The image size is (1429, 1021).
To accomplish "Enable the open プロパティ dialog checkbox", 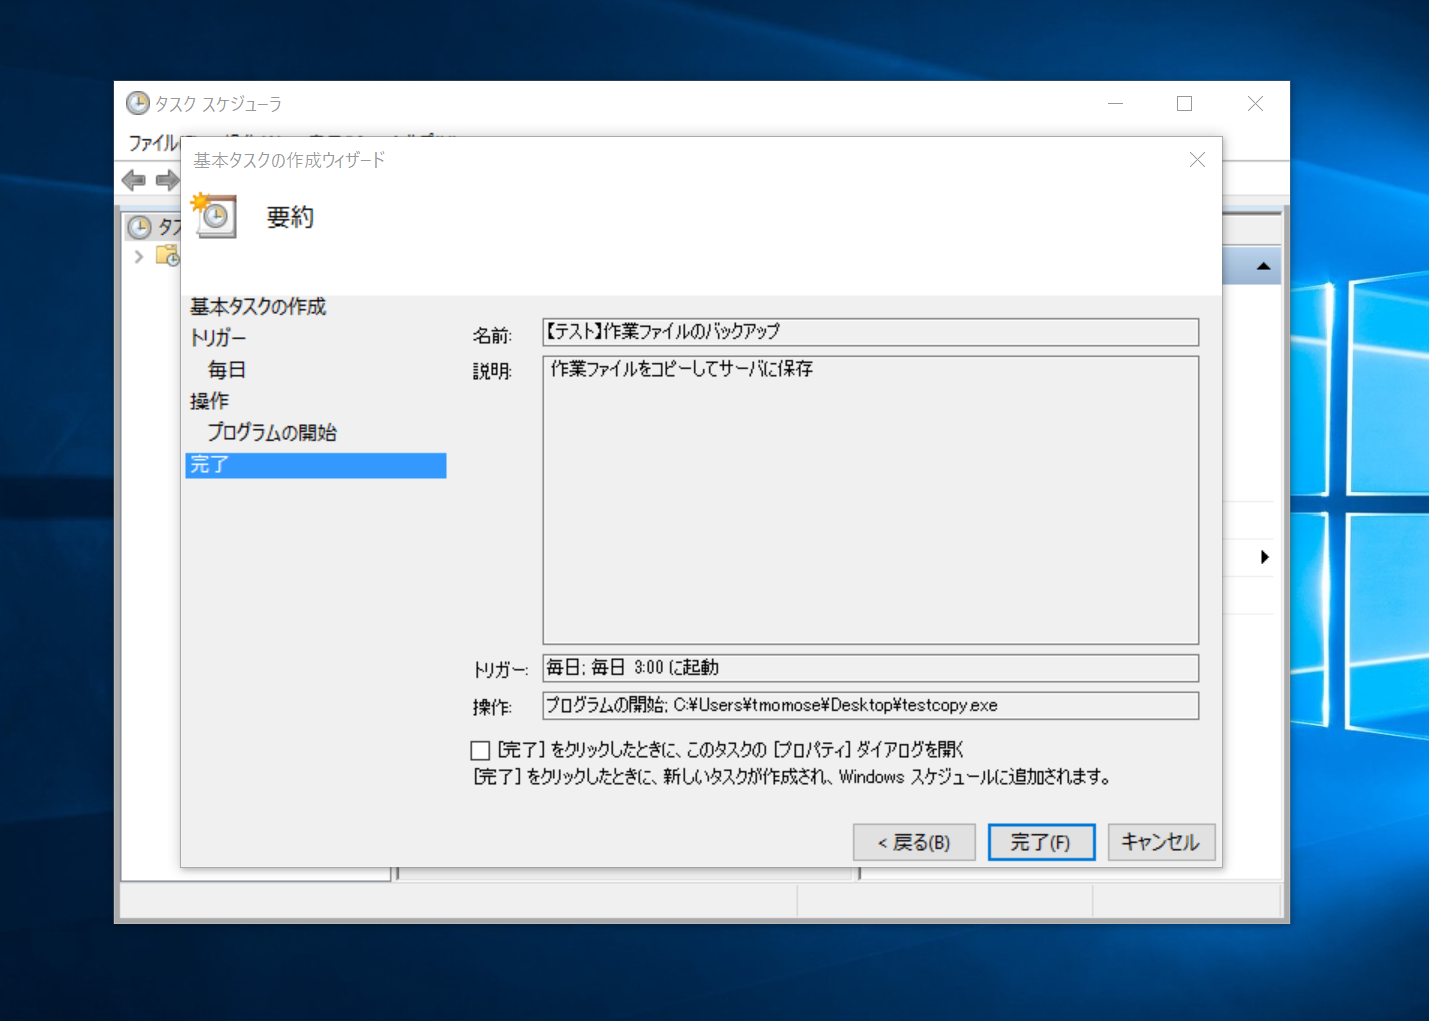I will click(480, 750).
